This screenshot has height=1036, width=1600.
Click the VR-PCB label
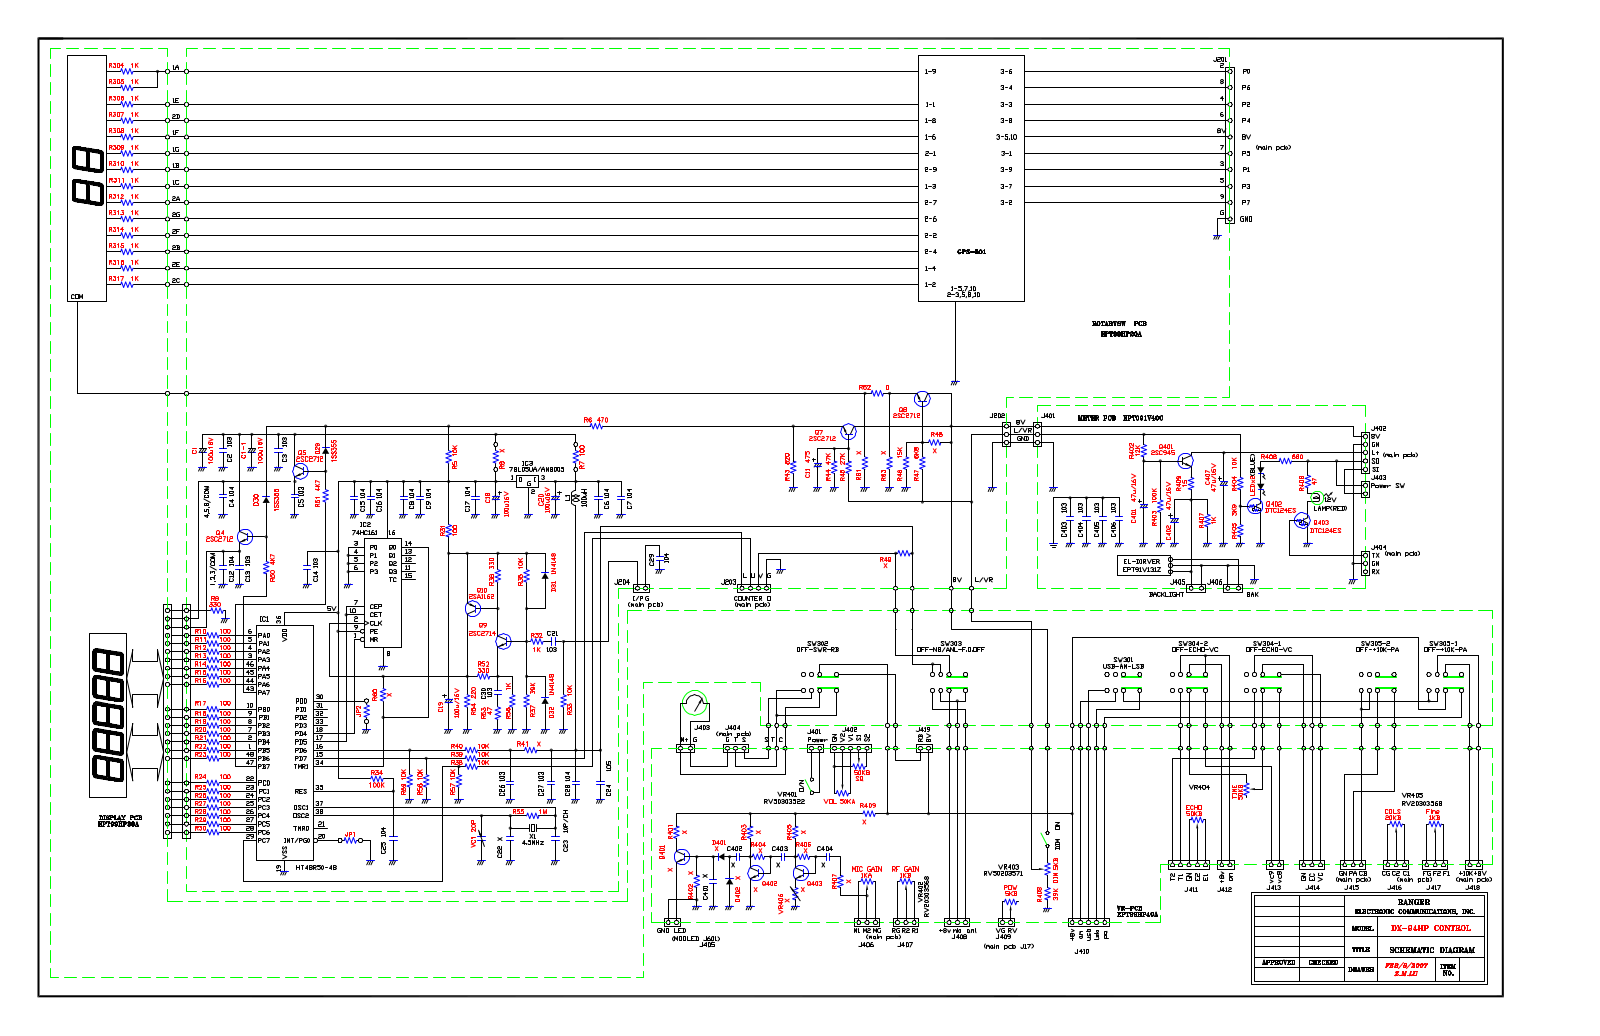pyautogui.click(x=1129, y=909)
